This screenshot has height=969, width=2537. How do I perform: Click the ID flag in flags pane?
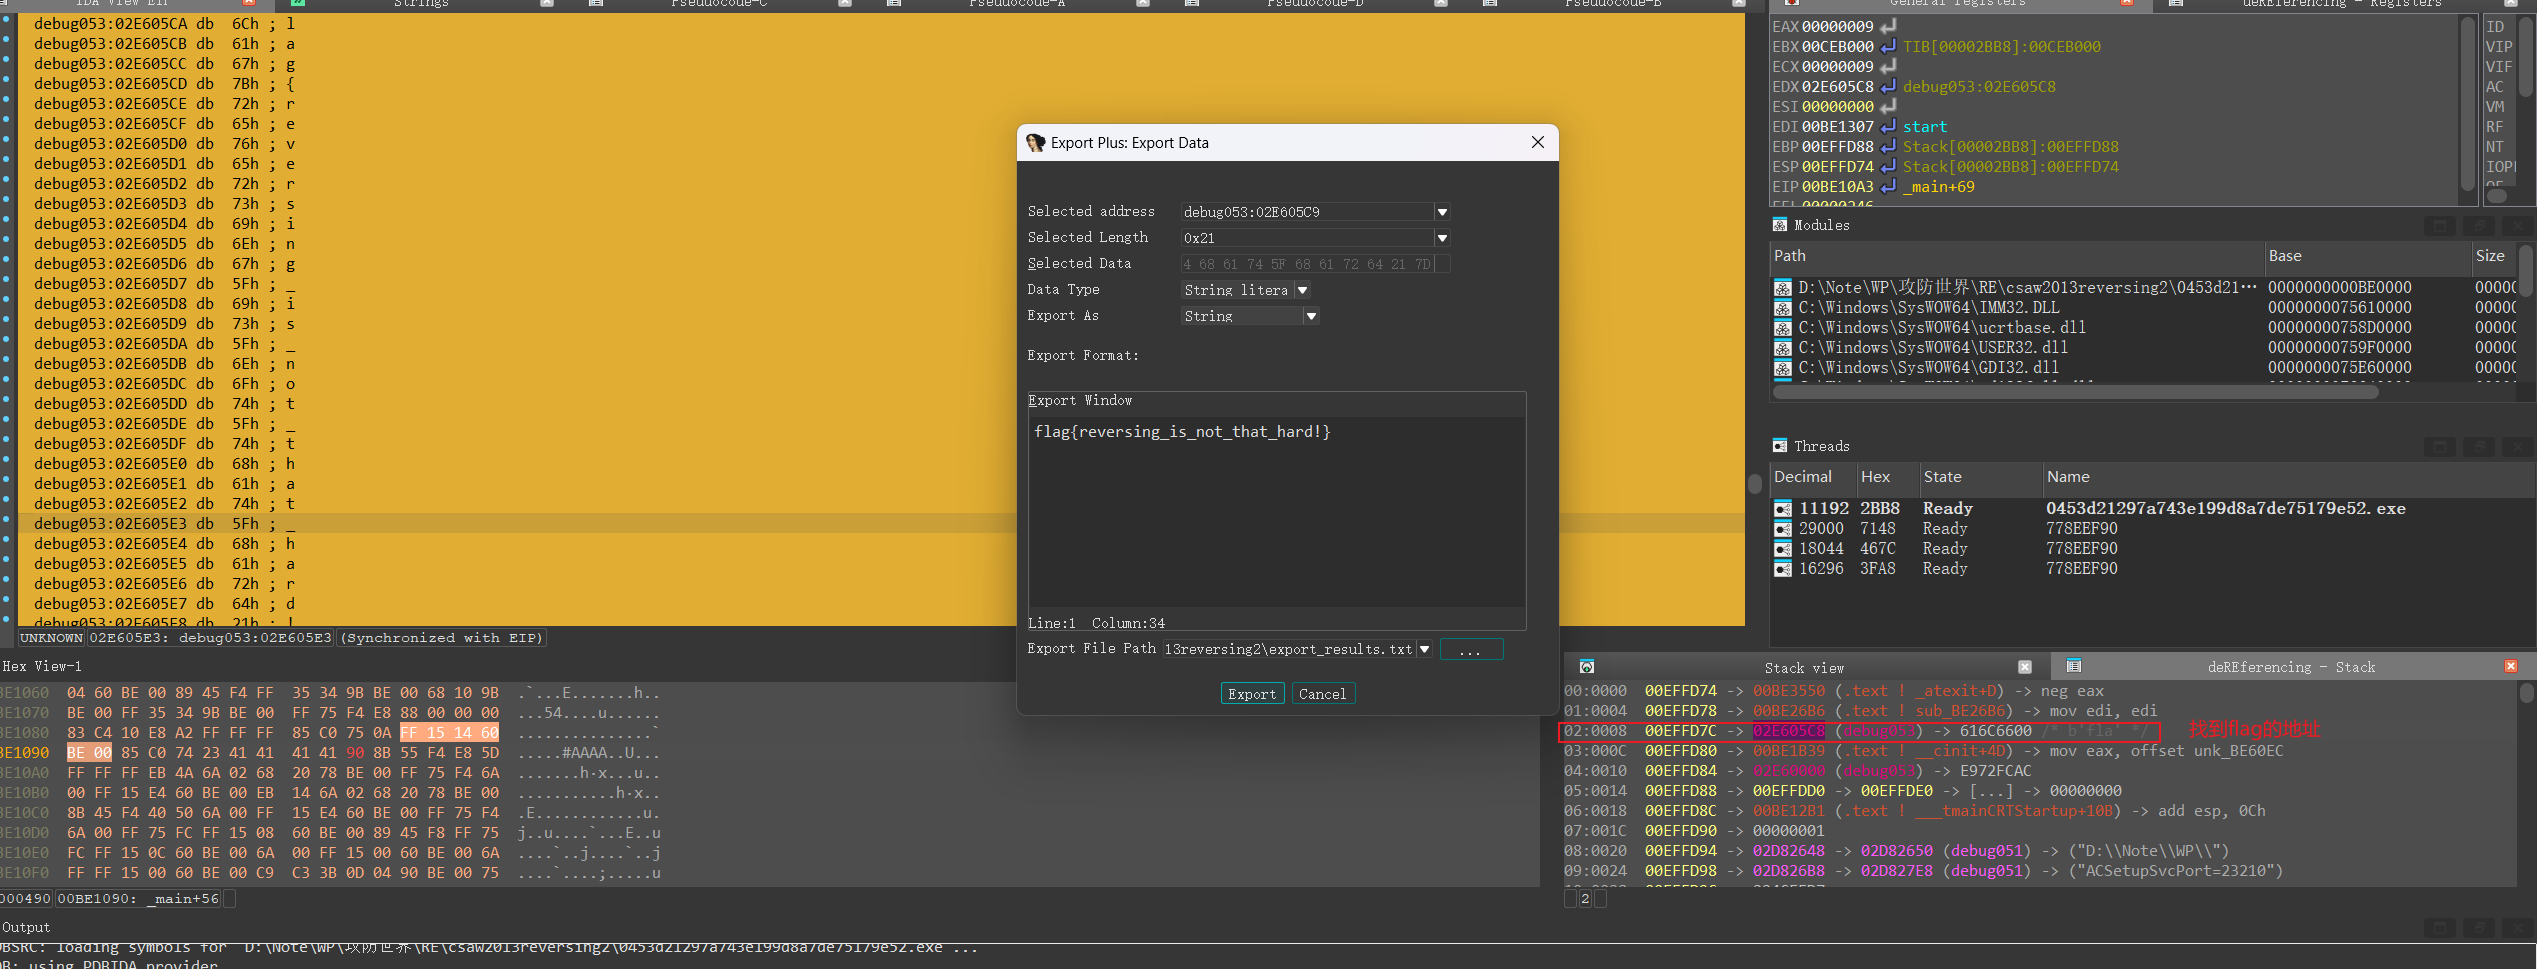[2494, 27]
